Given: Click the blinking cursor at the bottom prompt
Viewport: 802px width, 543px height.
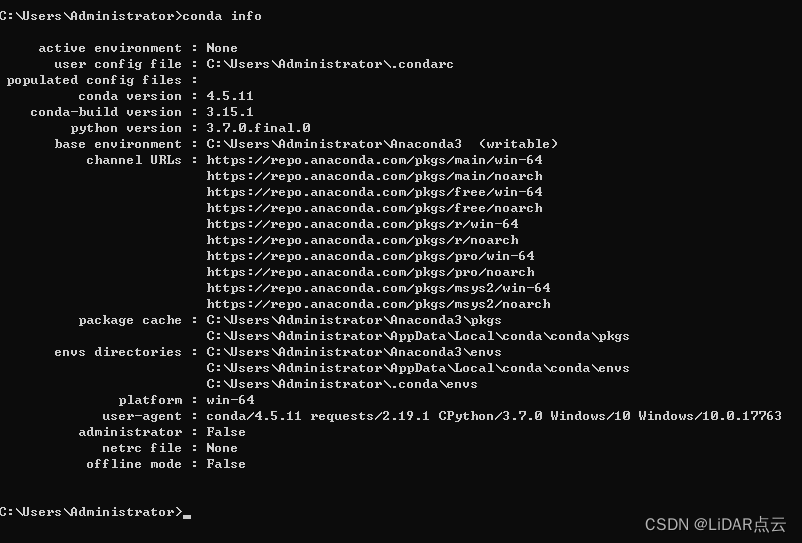Looking at the screenshot, I should [187, 514].
